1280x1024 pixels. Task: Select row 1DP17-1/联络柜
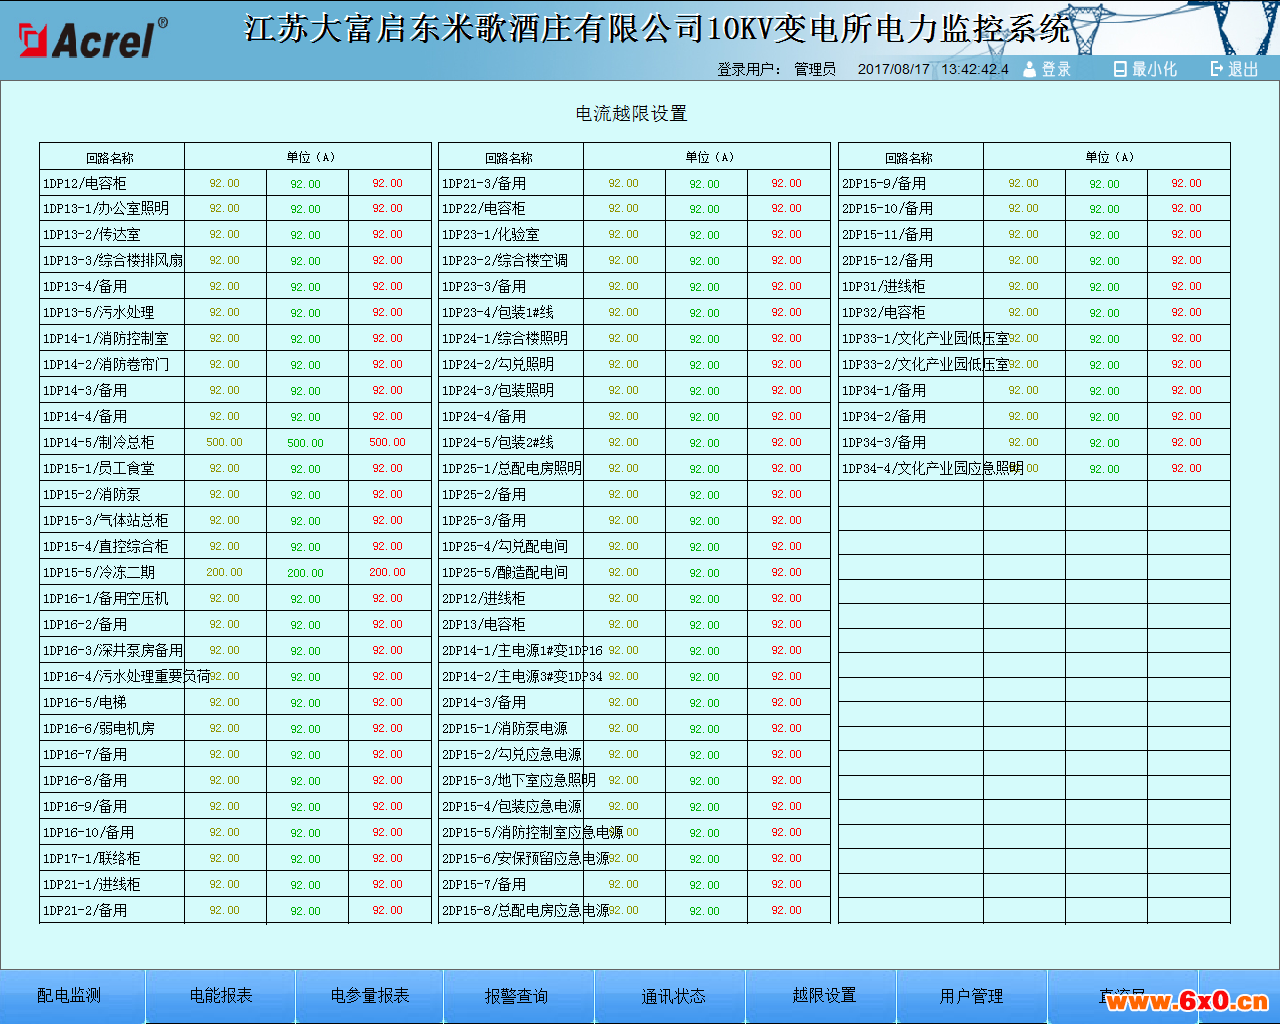tap(235, 859)
